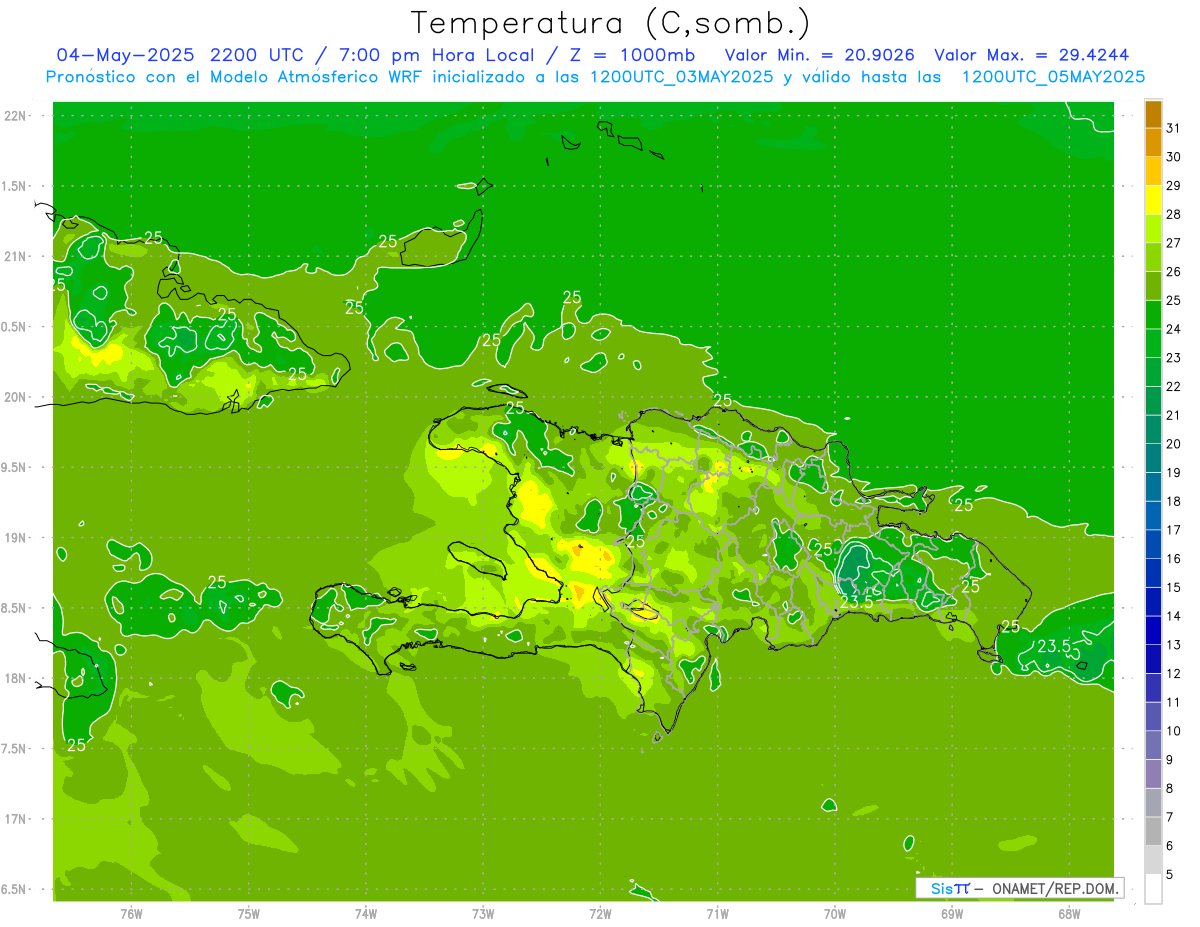
Task: Click 'Valor Min. = 20.9026' text
Action: pyautogui.click(x=819, y=55)
